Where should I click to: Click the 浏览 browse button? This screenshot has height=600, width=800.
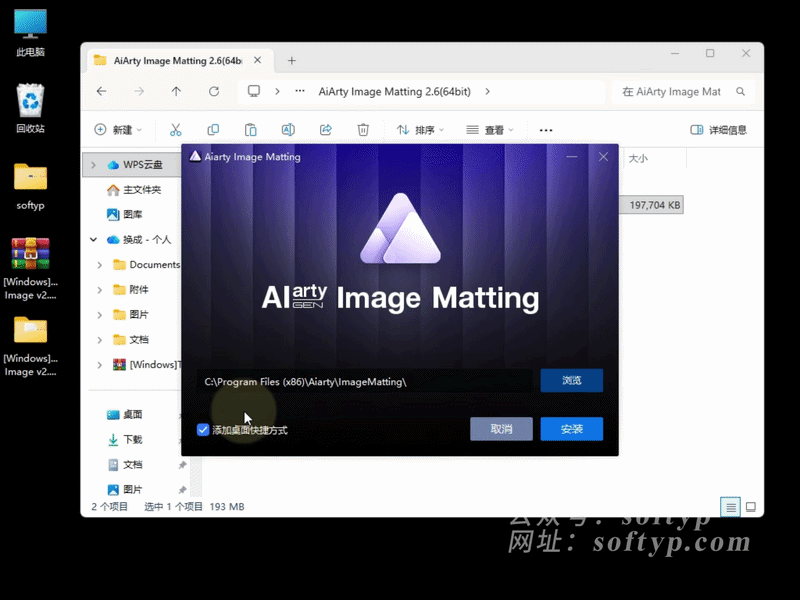coord(571,381)
